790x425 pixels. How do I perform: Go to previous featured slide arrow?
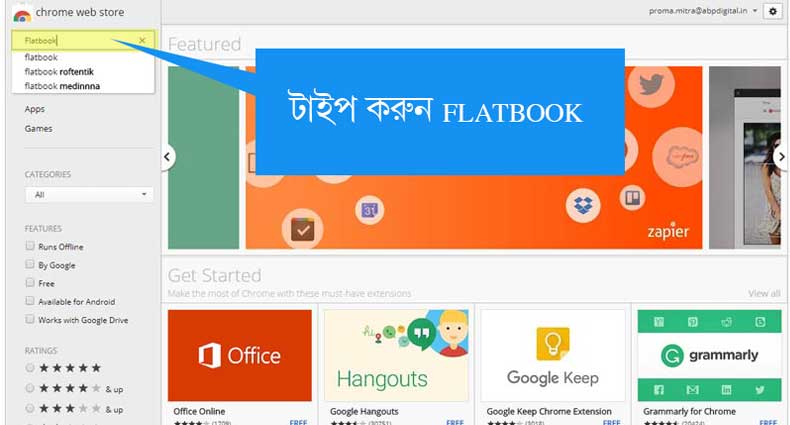[167, 157]
